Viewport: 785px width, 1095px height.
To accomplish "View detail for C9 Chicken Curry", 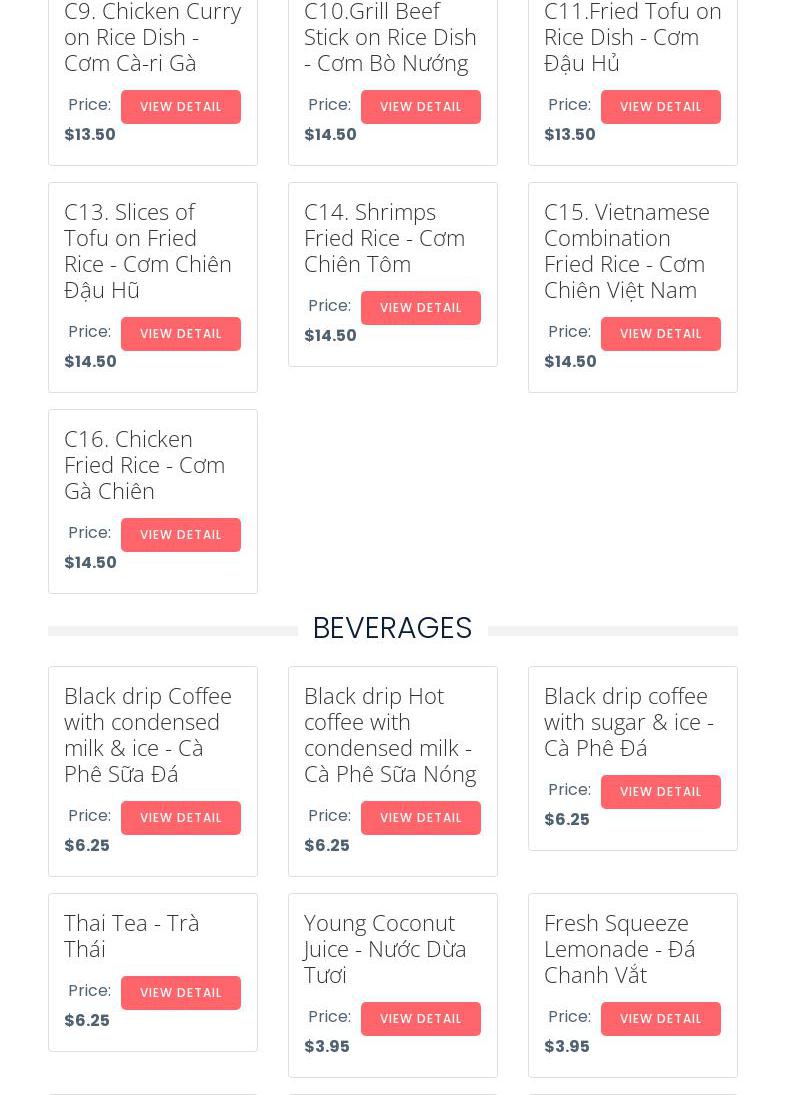I will click(180, 107).
